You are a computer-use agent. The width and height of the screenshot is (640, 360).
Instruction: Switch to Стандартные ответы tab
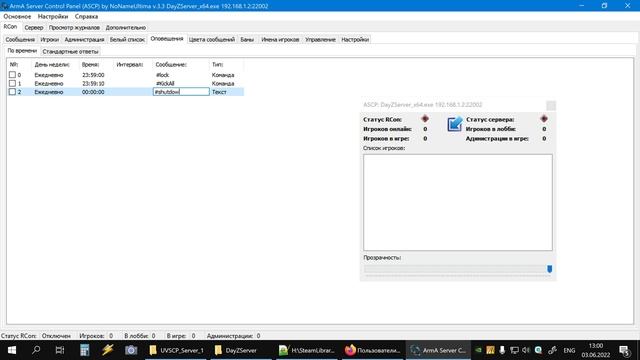(70, 52)
